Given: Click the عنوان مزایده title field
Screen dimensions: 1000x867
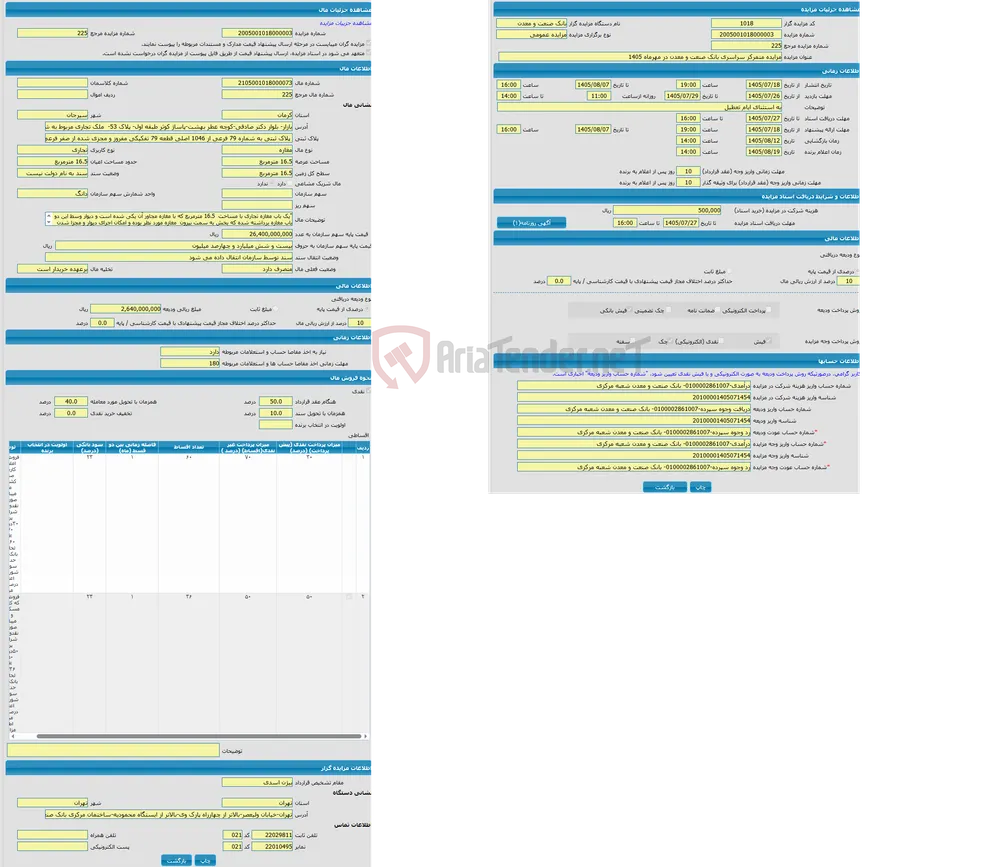Looking at the screenshot, I should tap(640, 57).
